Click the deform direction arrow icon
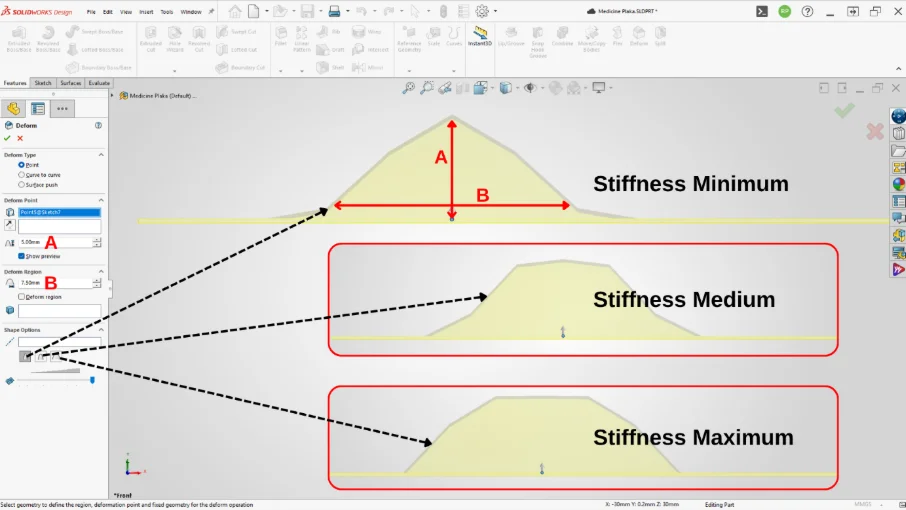This screenshot has width=906, height=510. point(10,224)
